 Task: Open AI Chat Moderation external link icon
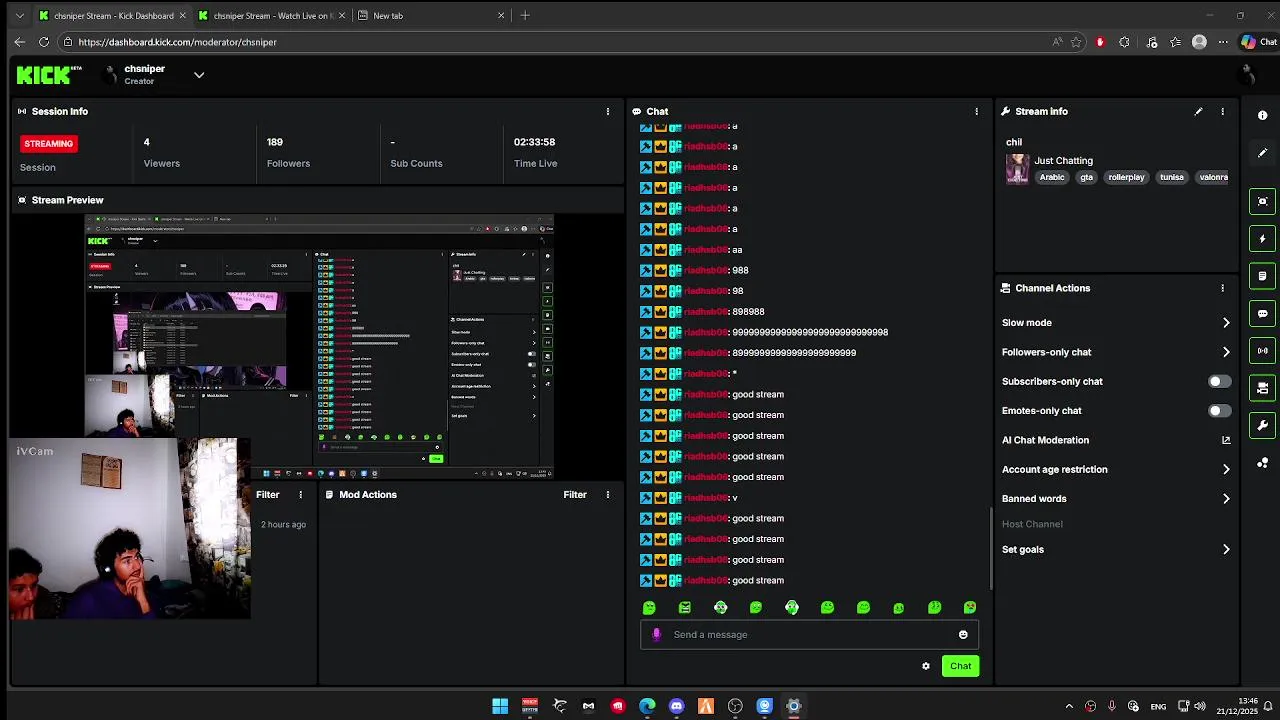point(1226,440)
